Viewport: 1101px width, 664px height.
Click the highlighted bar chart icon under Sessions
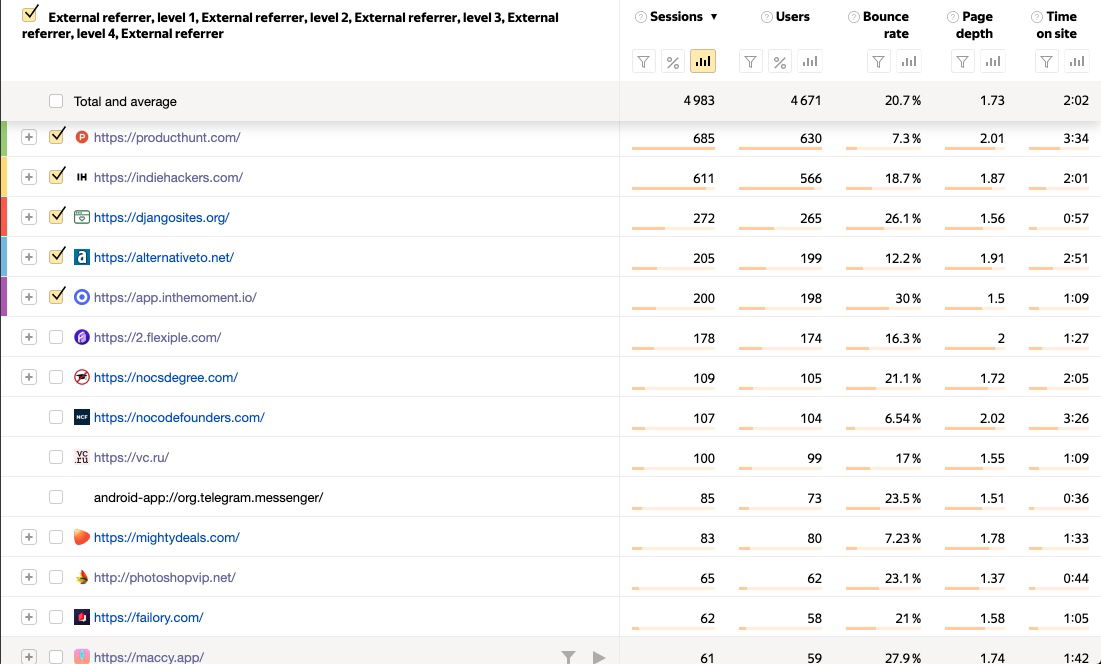[x=703, y=62]
